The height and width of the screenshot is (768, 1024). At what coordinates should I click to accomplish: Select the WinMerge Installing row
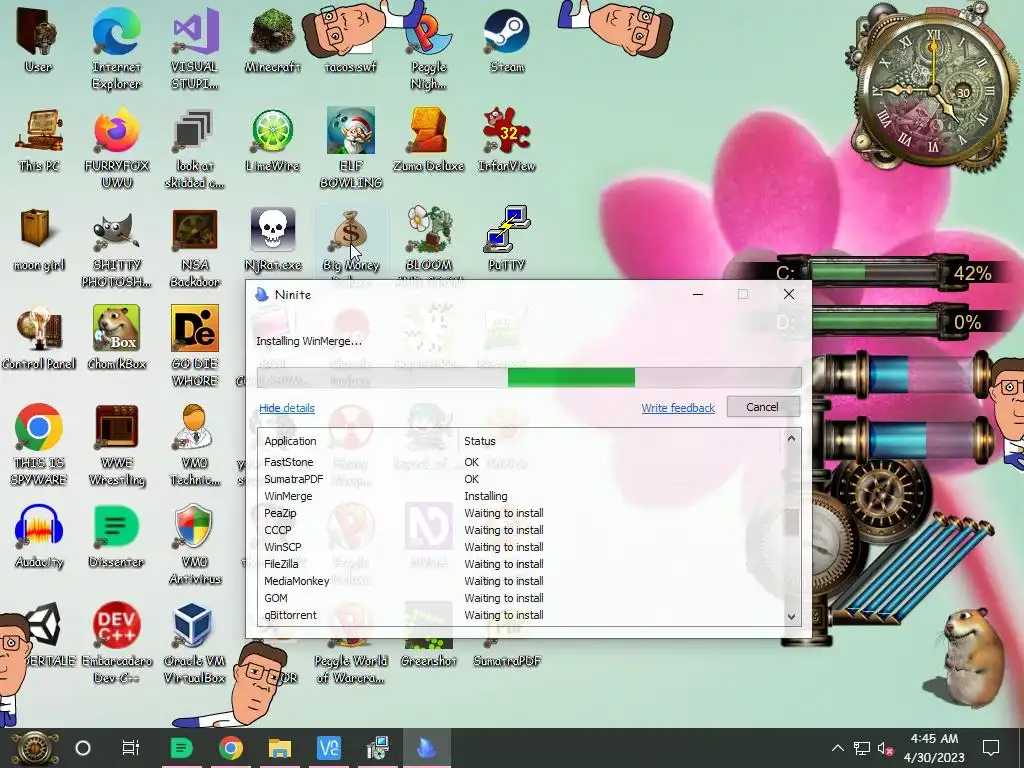(x=520, y=496)
